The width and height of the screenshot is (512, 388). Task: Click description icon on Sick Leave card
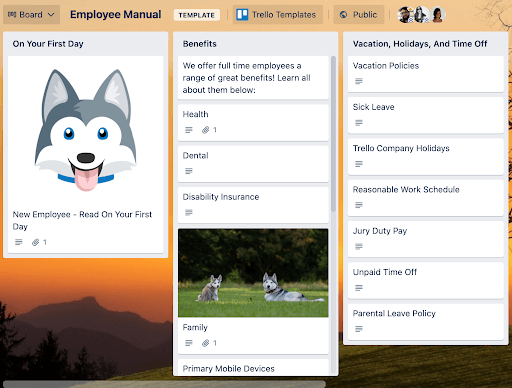tap(359, 123)
